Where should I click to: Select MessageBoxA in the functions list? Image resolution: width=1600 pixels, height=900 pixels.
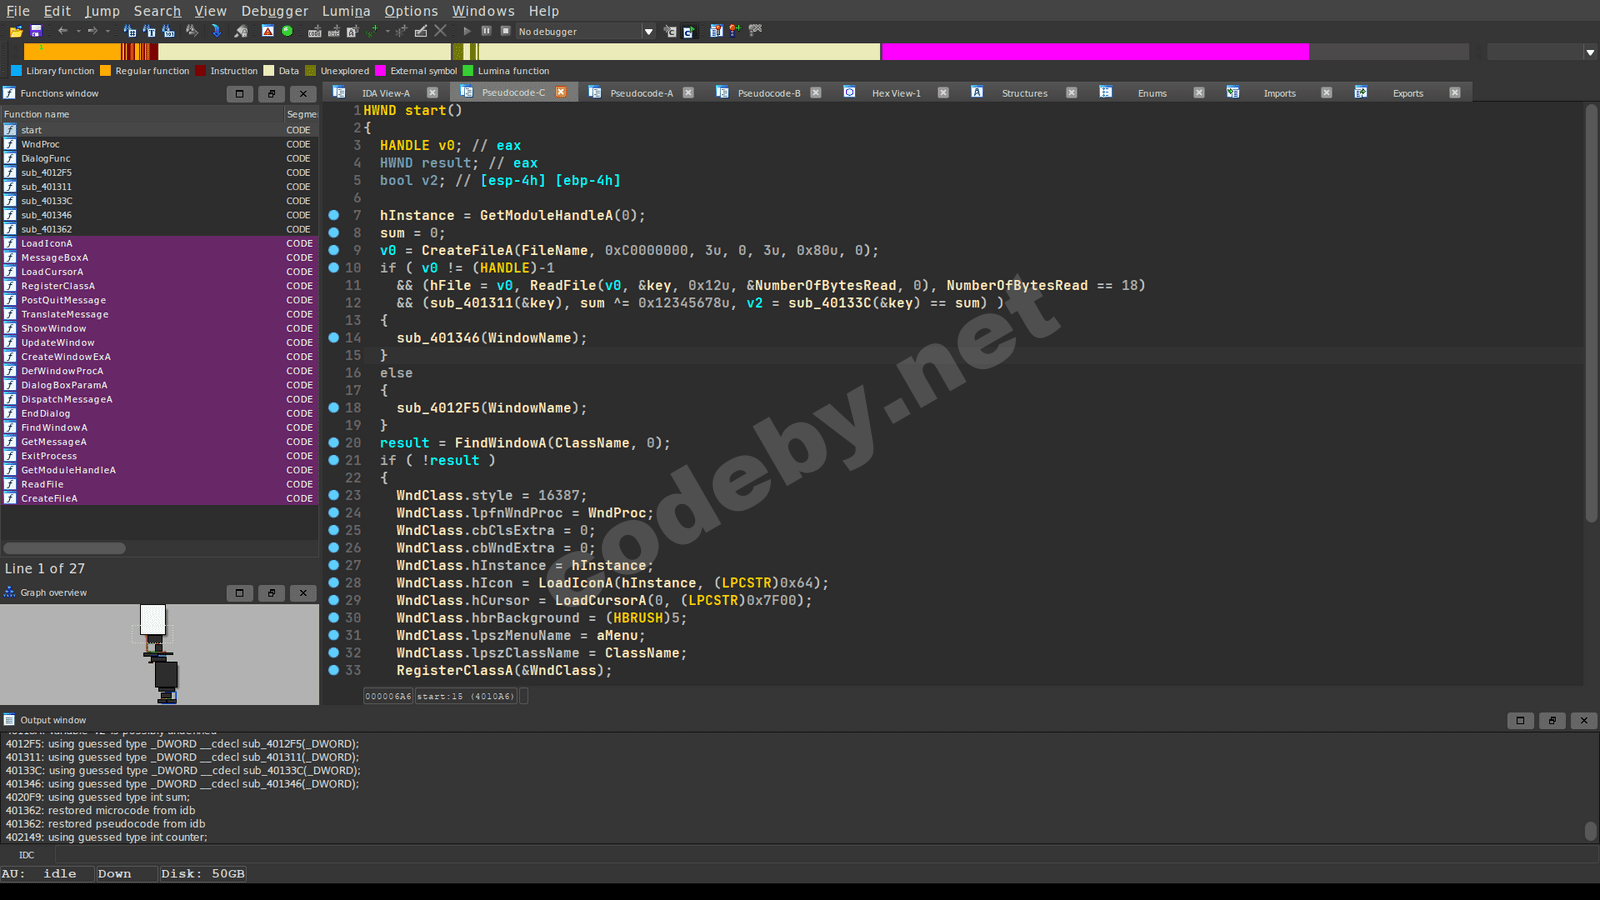point(159,257)
